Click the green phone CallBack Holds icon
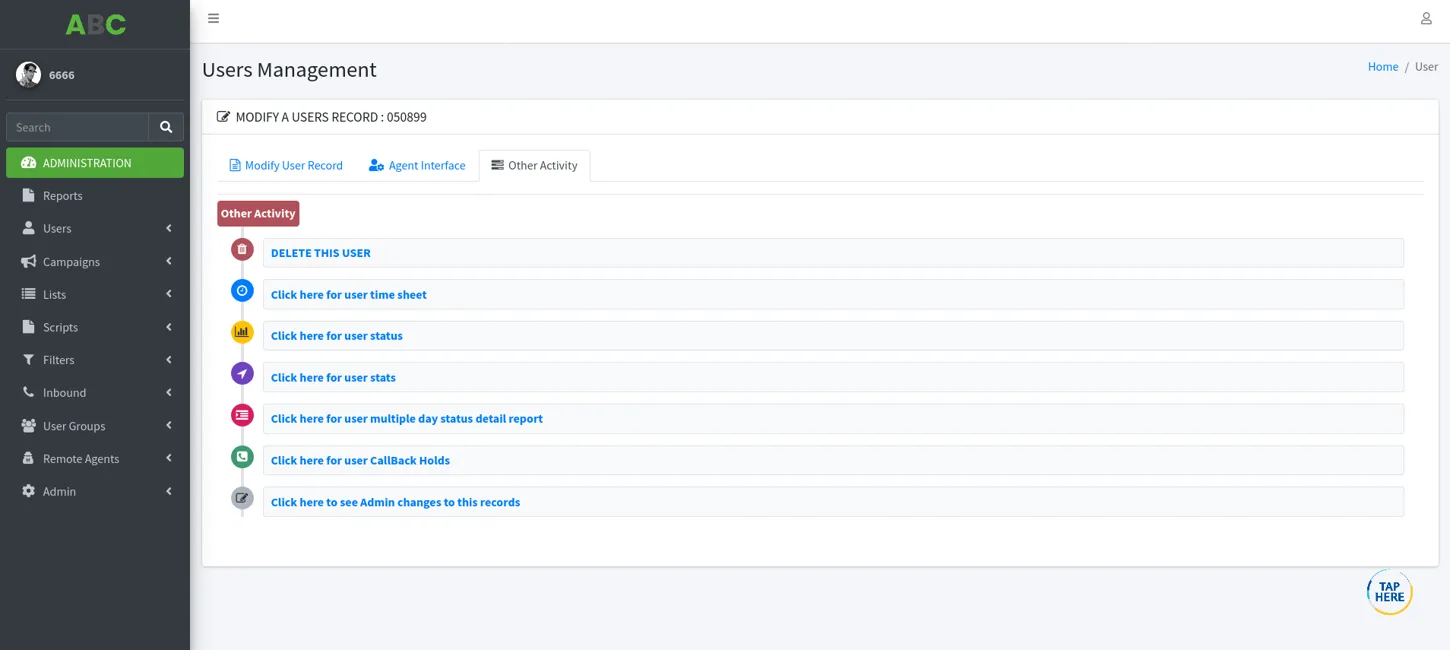This screenshot has height=650, width=1450. coord(242,457)
